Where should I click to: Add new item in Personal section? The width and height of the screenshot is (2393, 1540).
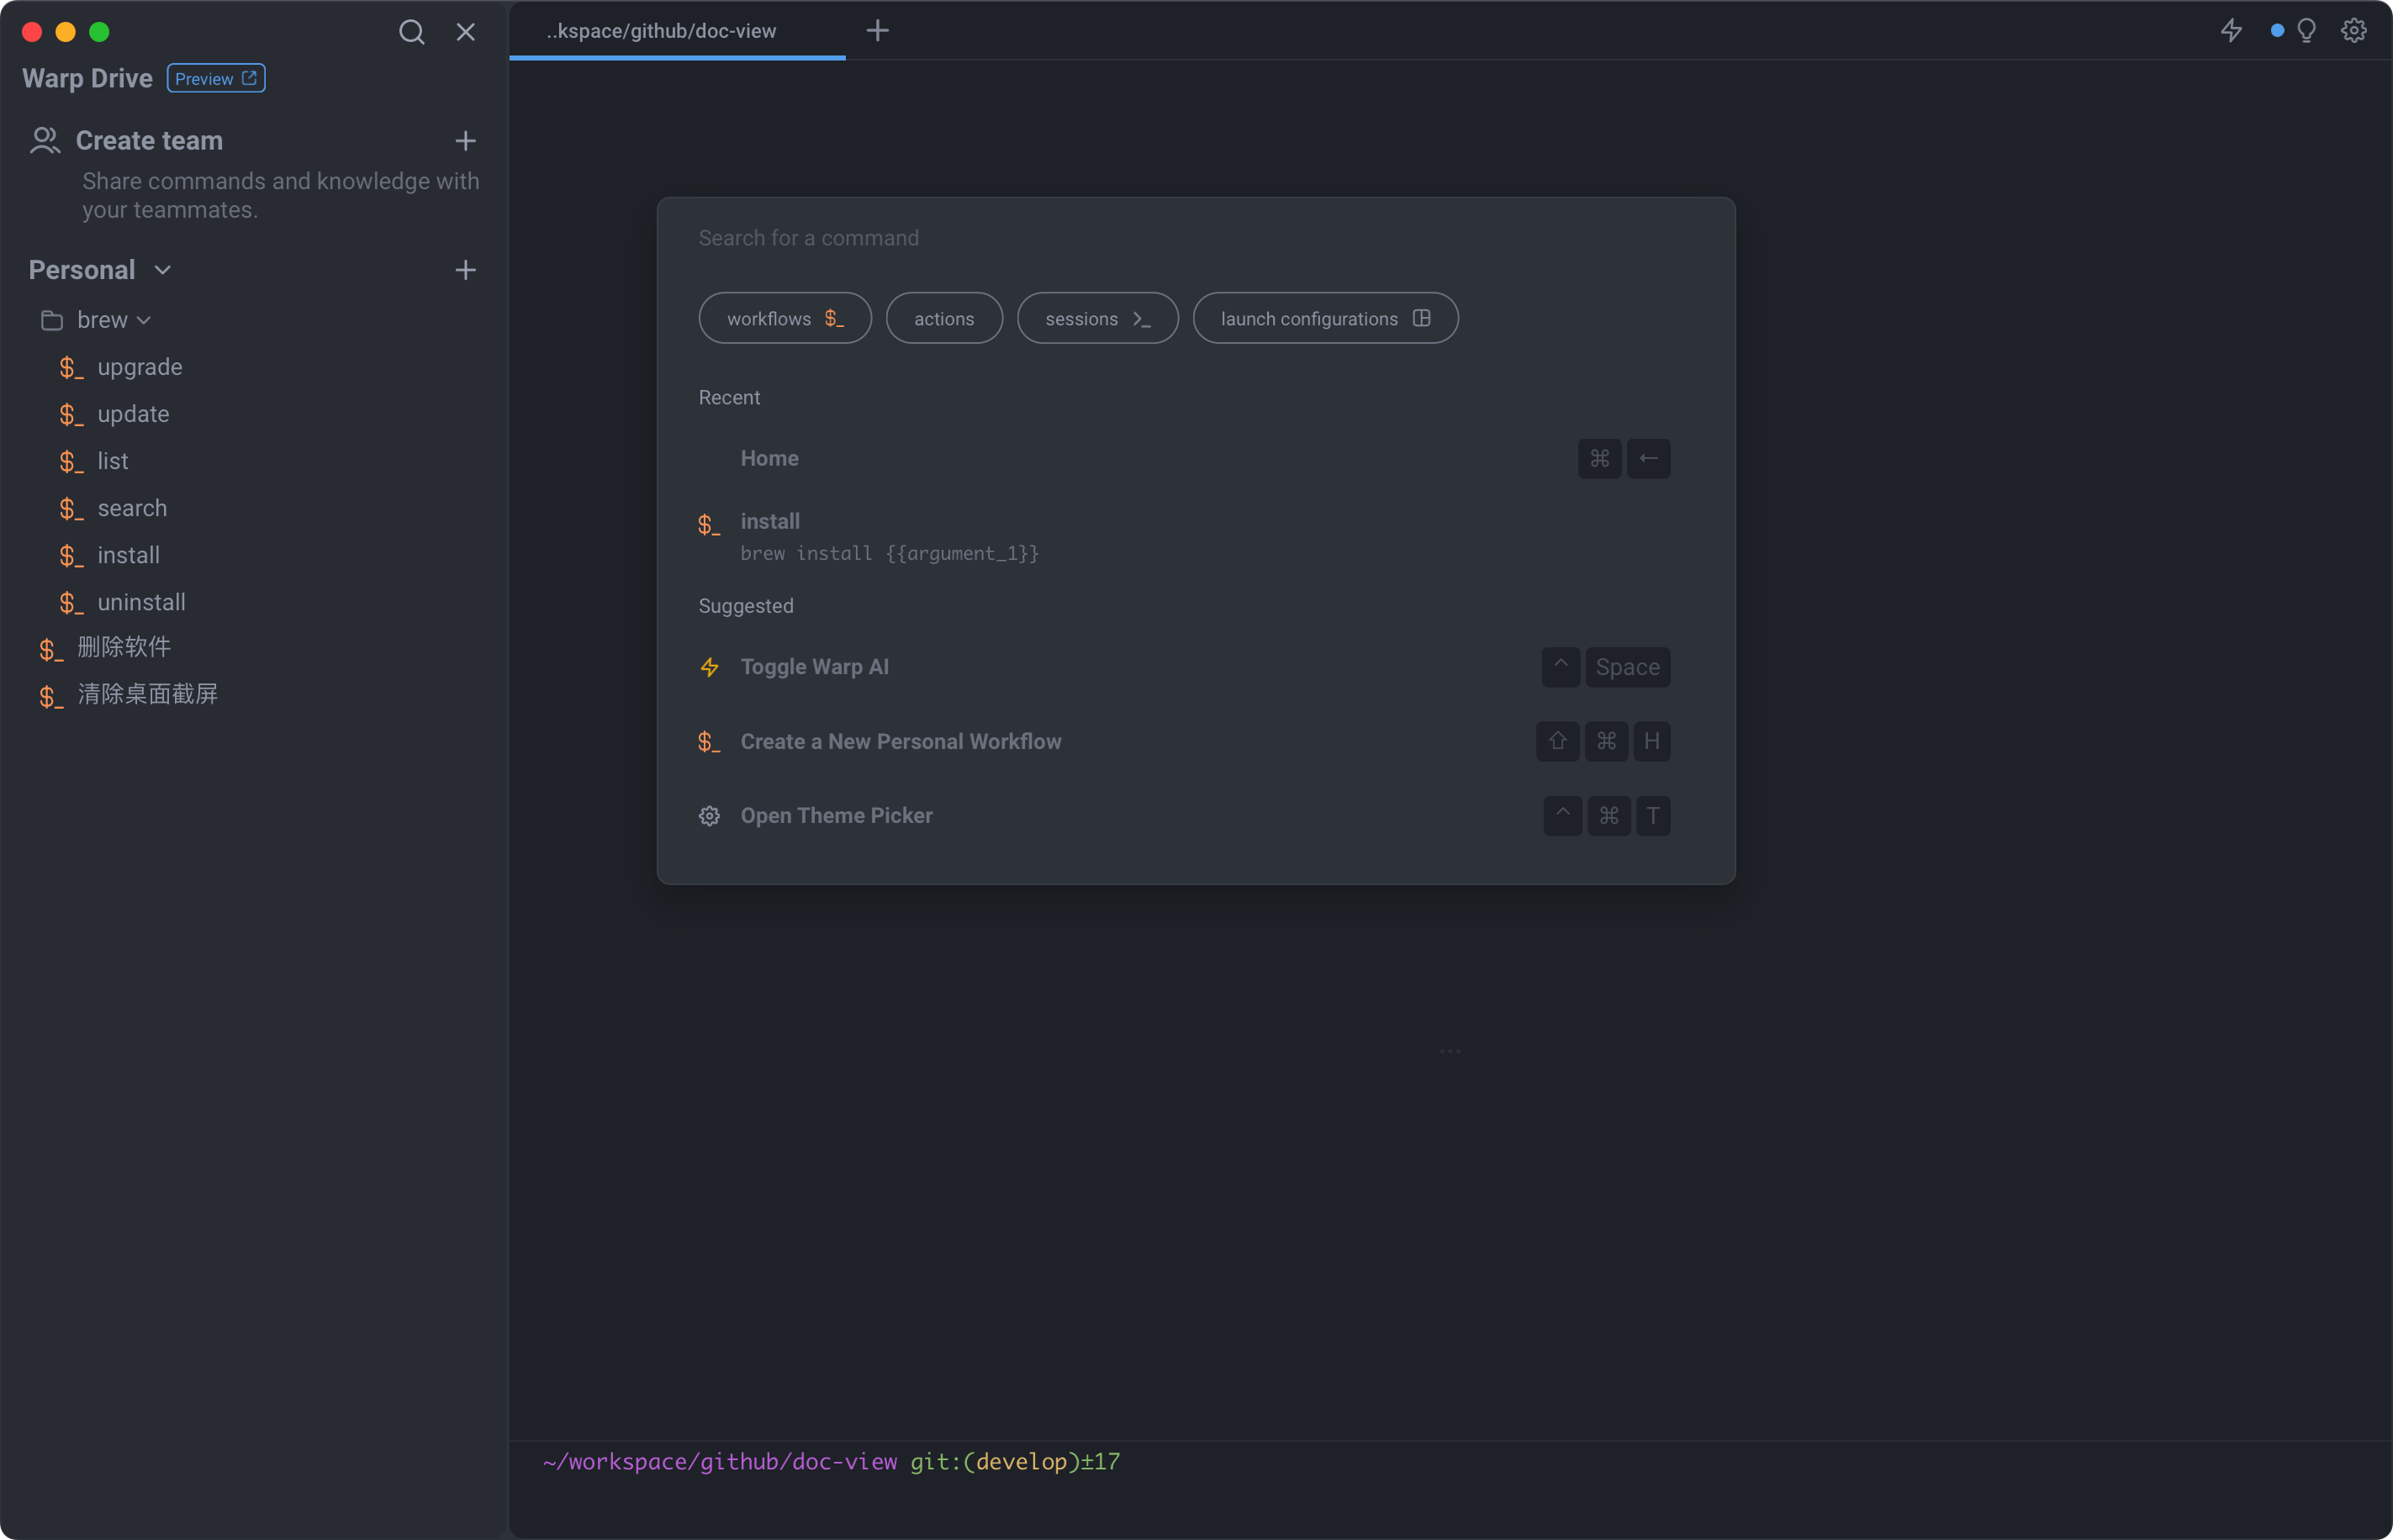tap(465, 270)
